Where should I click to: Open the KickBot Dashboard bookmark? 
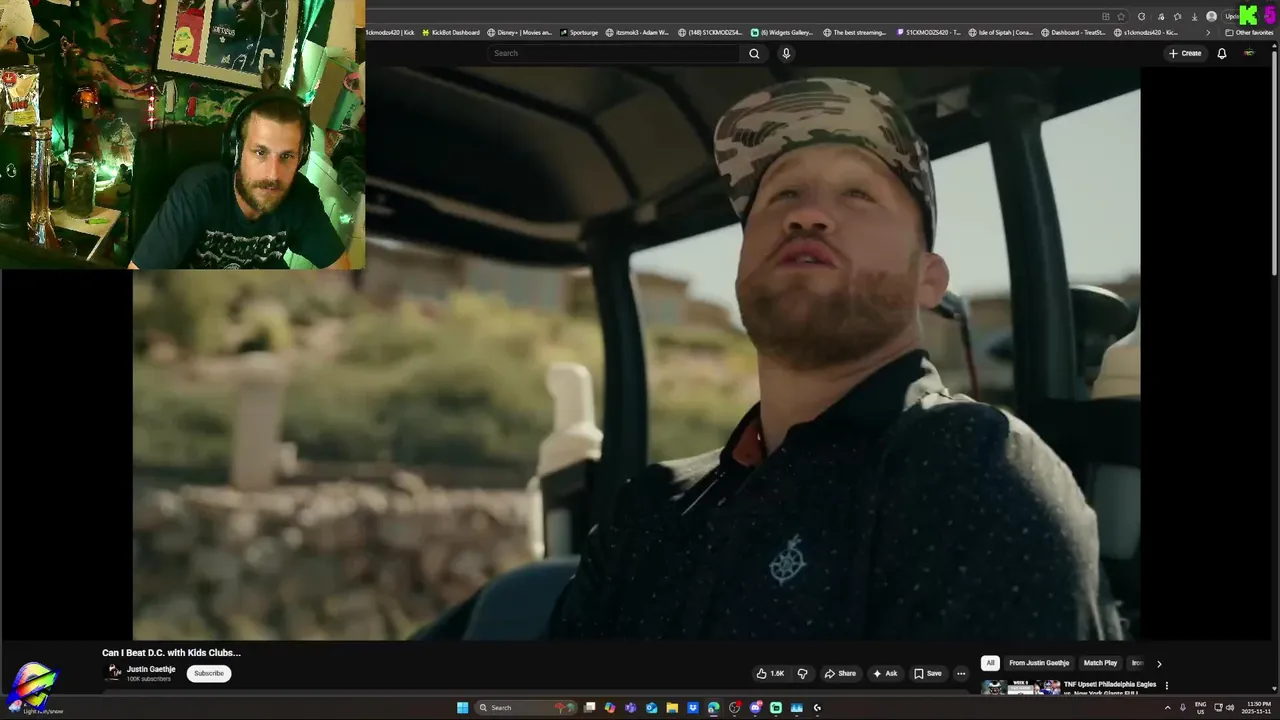[451, 32]
